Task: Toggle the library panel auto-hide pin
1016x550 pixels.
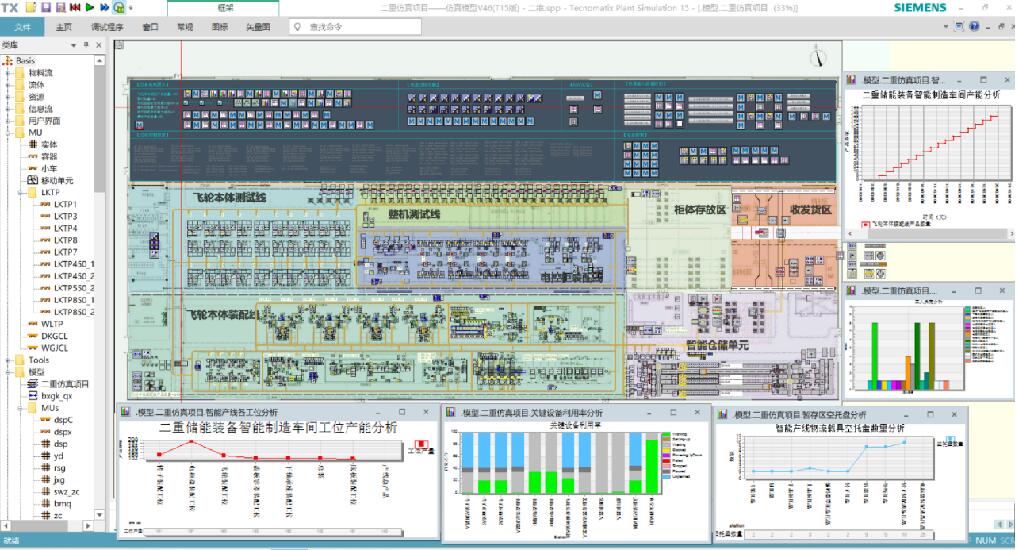Action: pyautogui.click(x=86, y=45)
